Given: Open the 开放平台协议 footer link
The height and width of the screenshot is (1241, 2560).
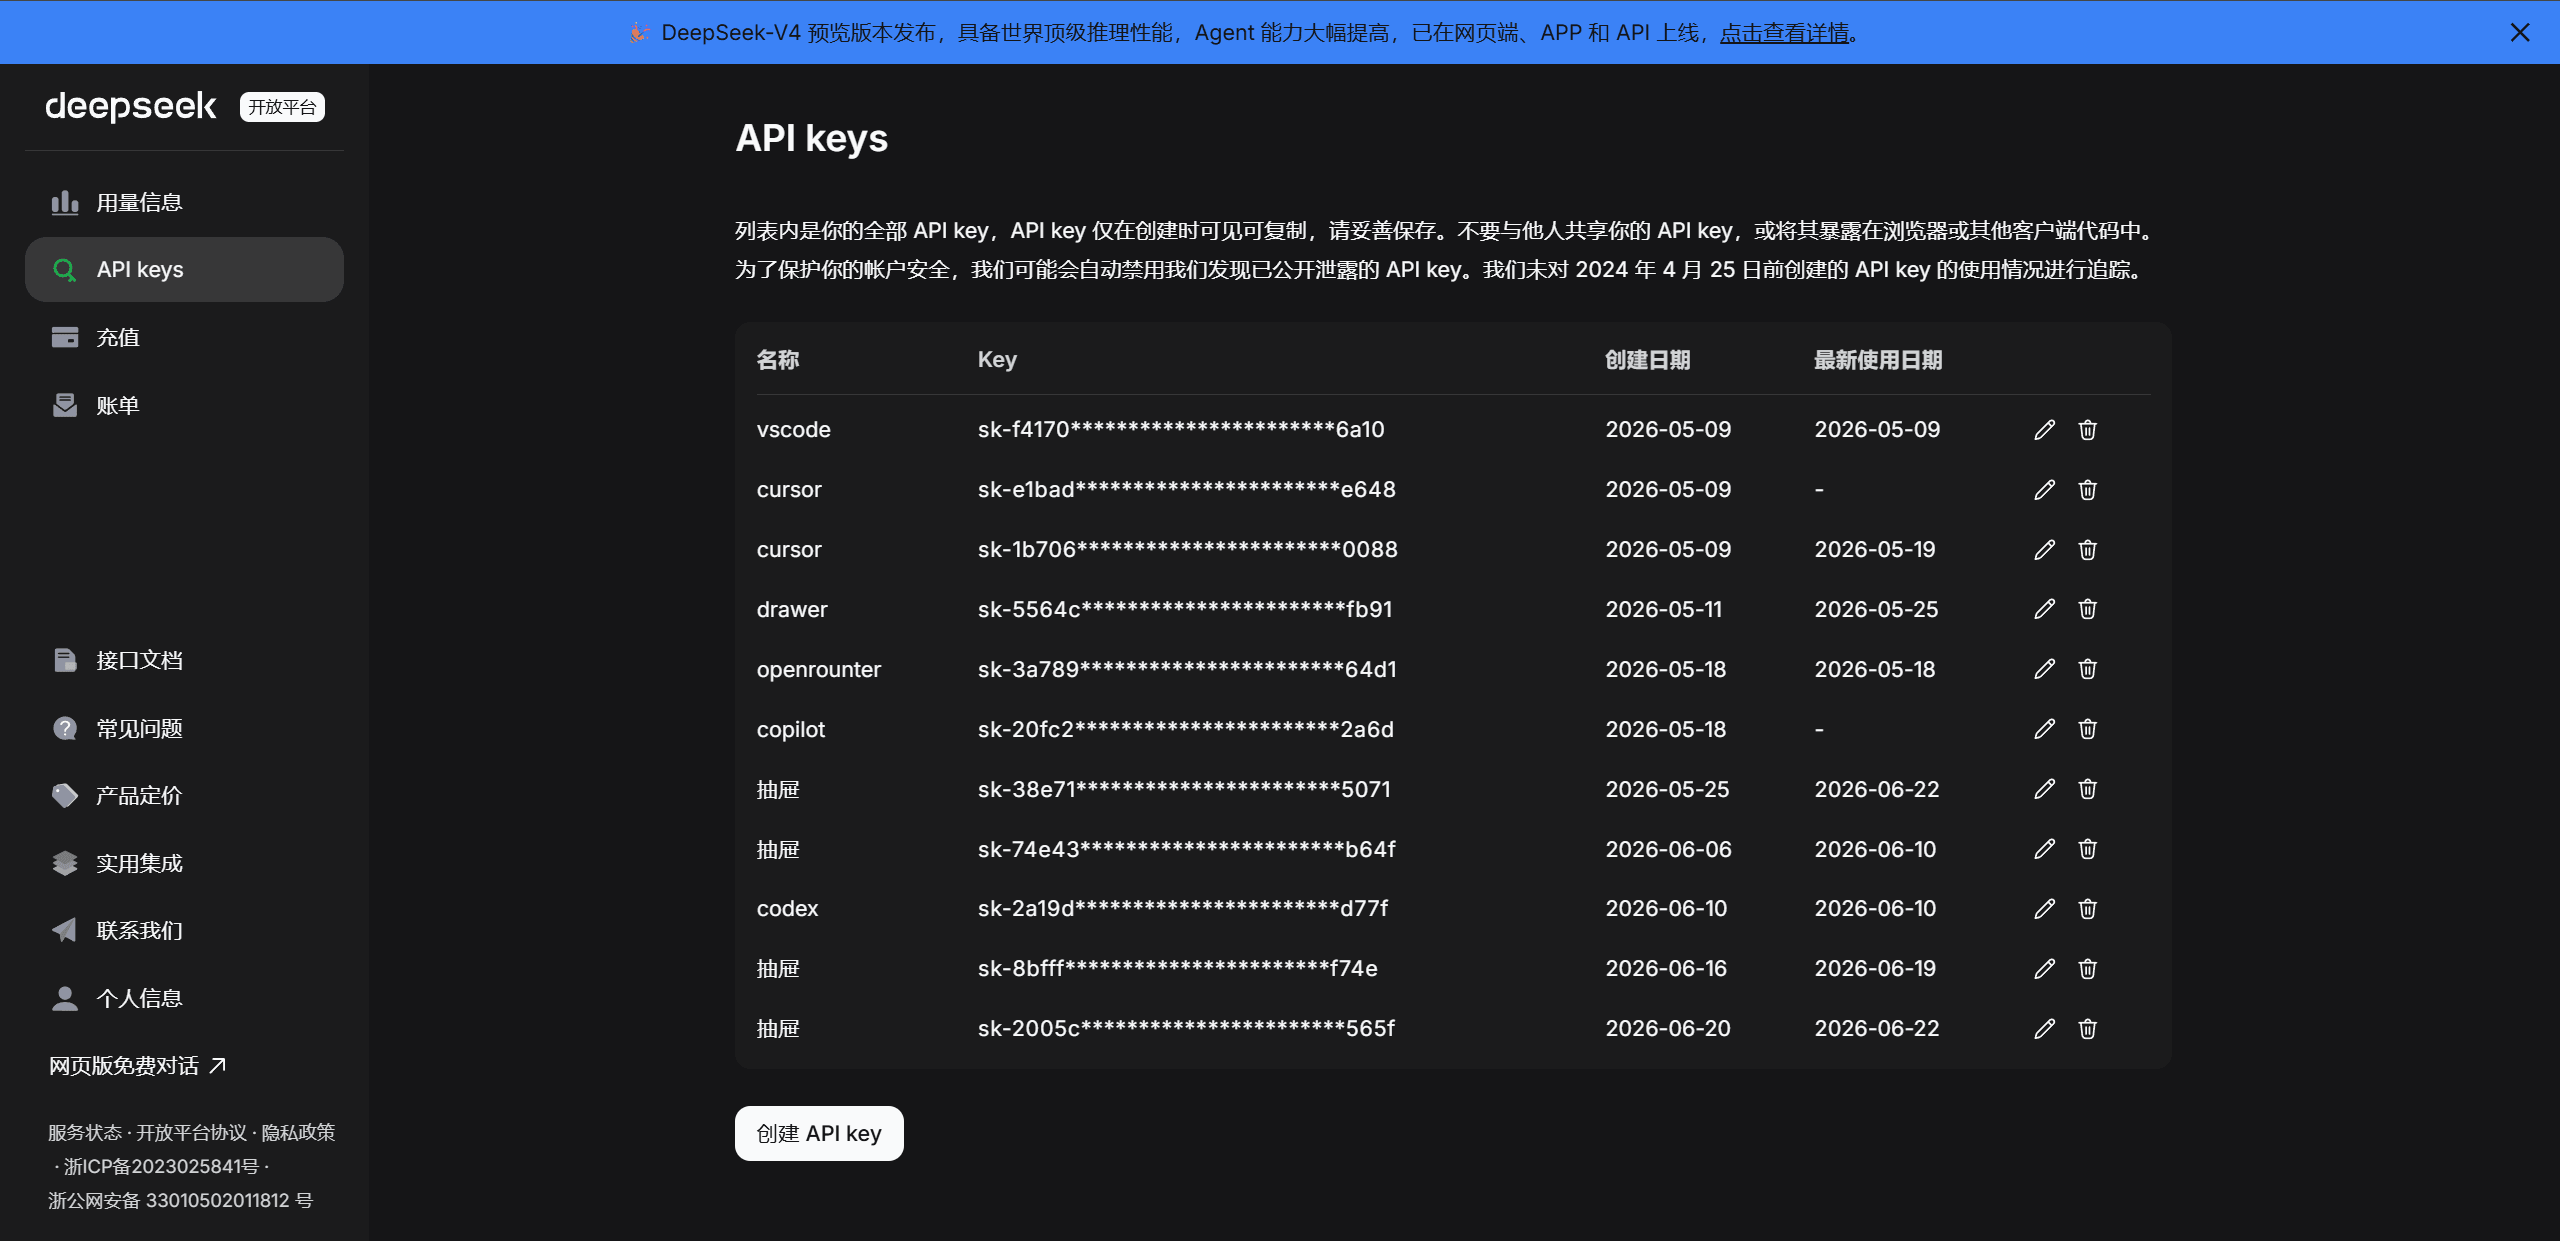Looking at the screenshot, I should coord(191,1133).
